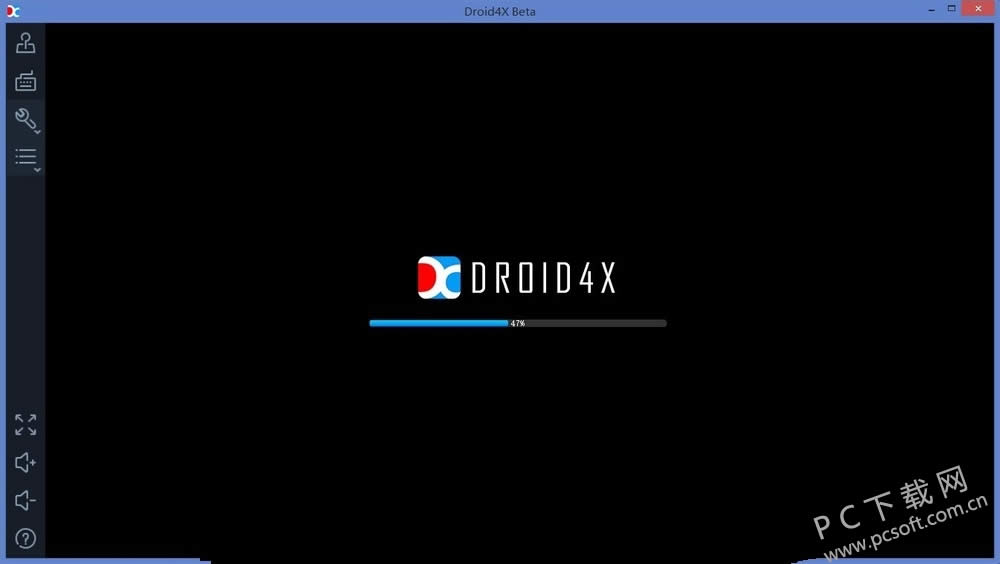Increase volume with the speaker plus icon

25,462
